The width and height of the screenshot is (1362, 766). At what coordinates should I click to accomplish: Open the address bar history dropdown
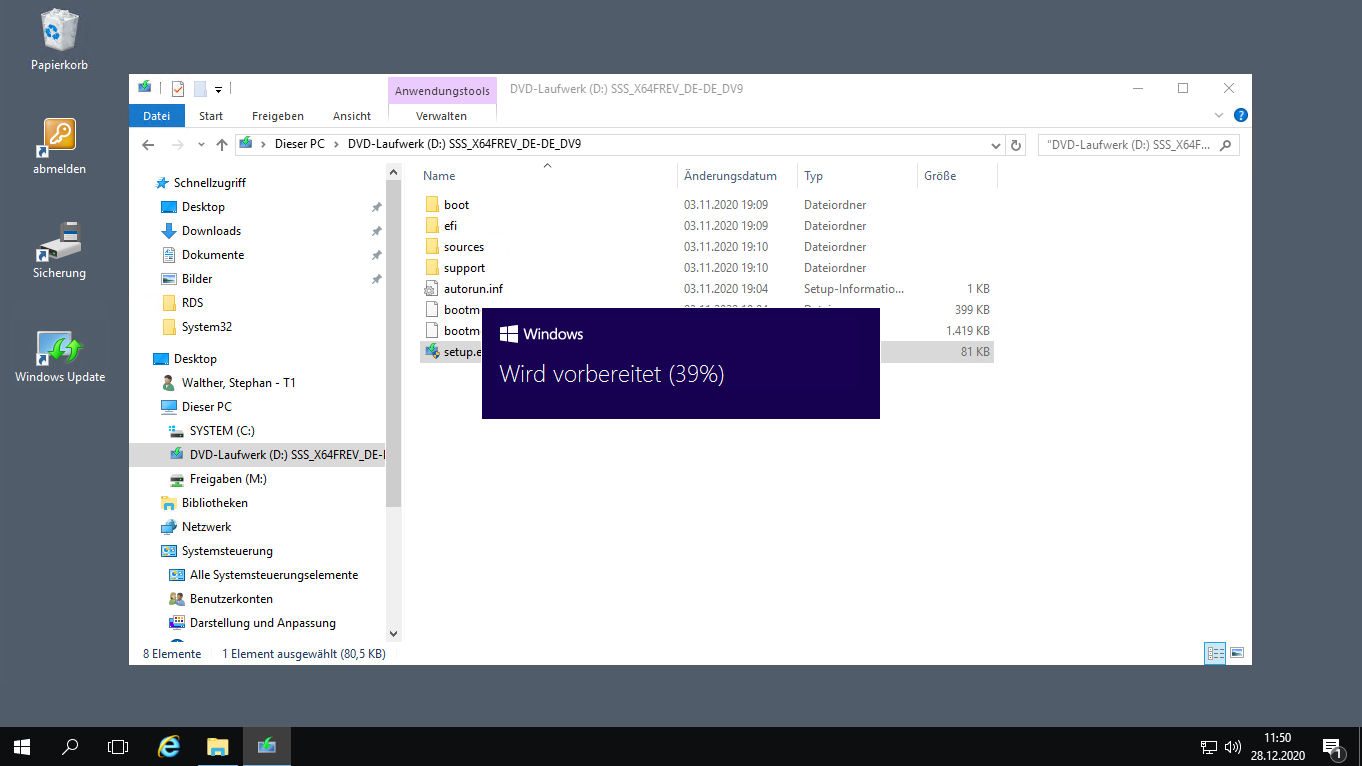995,145
